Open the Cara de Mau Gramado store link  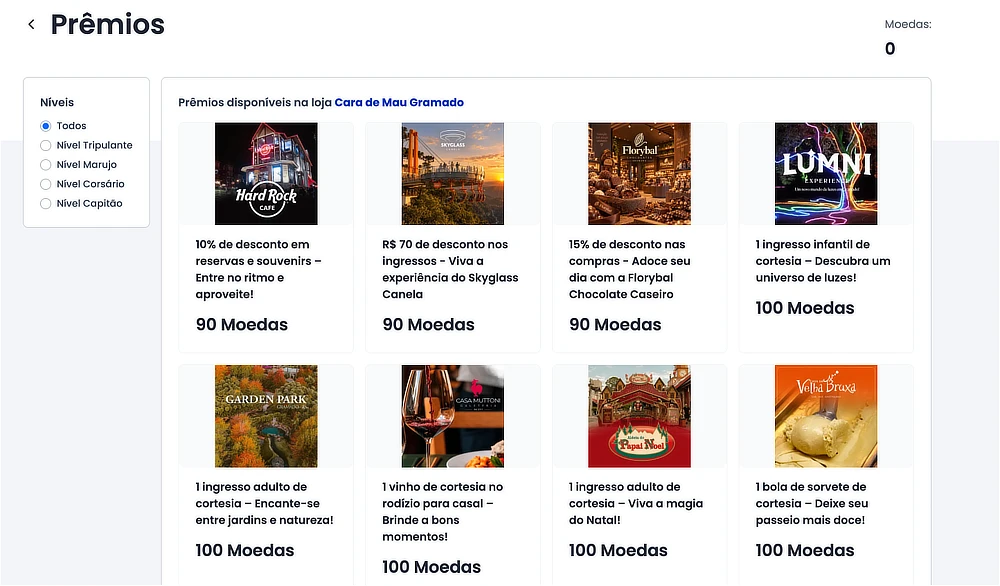399,103
